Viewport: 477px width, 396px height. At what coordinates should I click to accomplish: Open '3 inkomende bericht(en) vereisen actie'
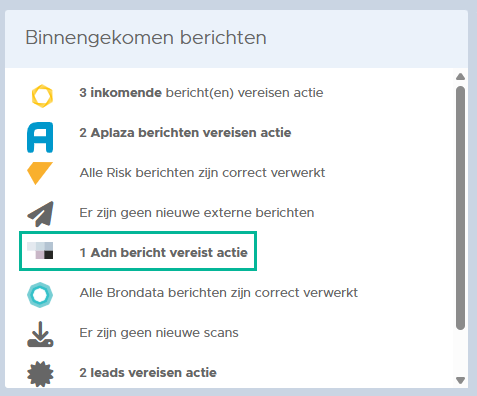point(201,93)
